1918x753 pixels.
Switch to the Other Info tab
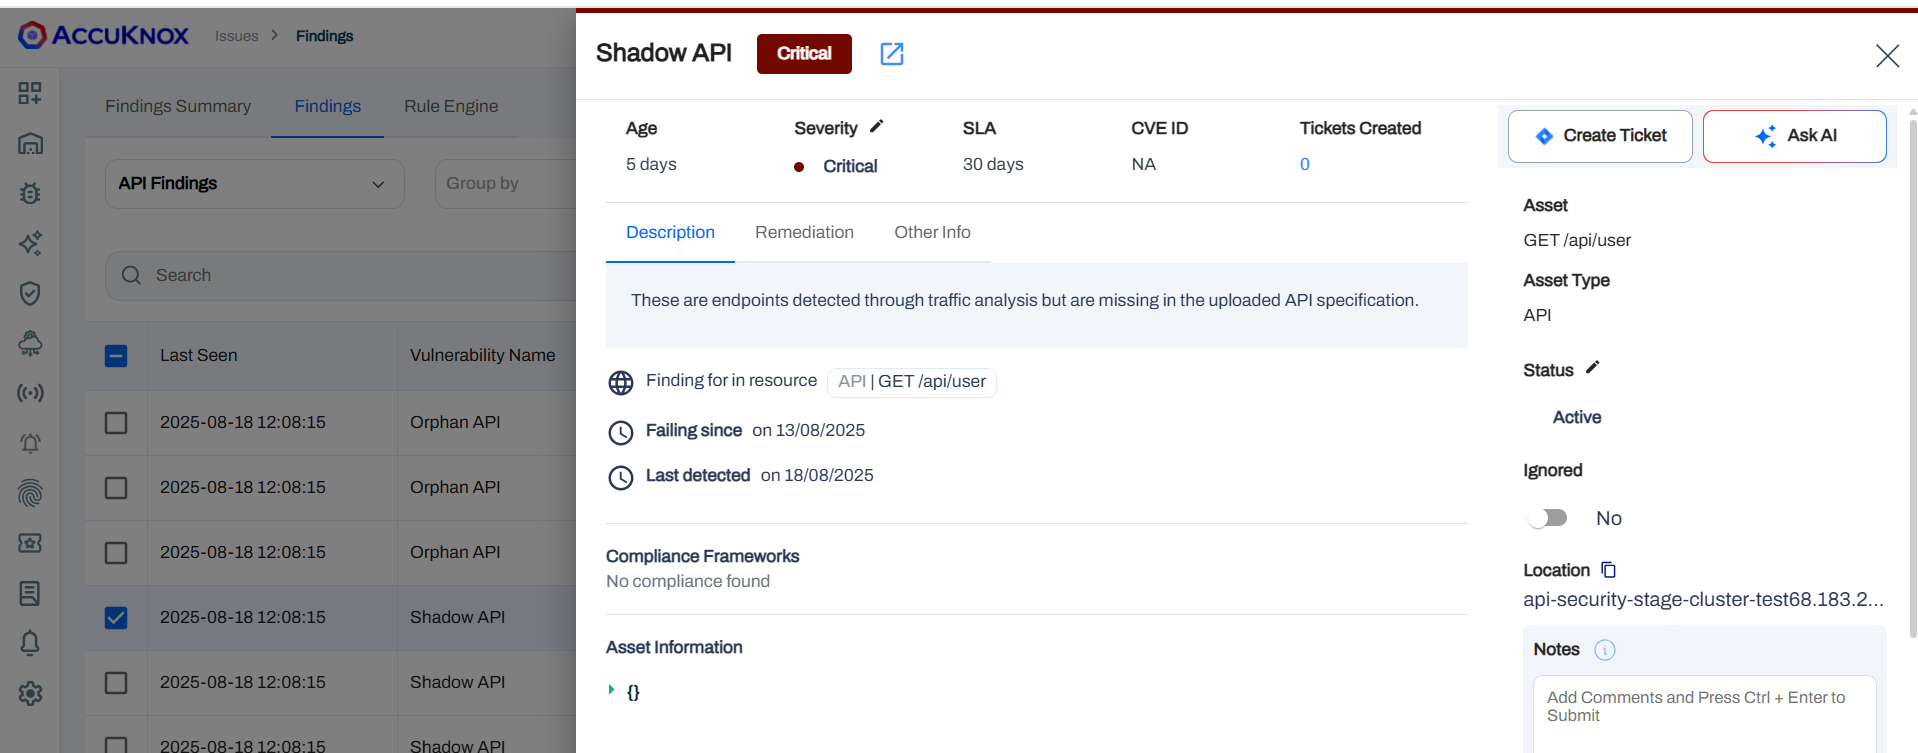932,232
